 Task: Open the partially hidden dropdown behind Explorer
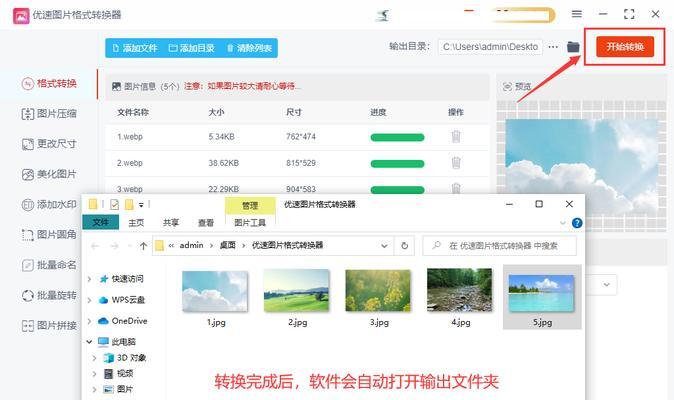606,285
